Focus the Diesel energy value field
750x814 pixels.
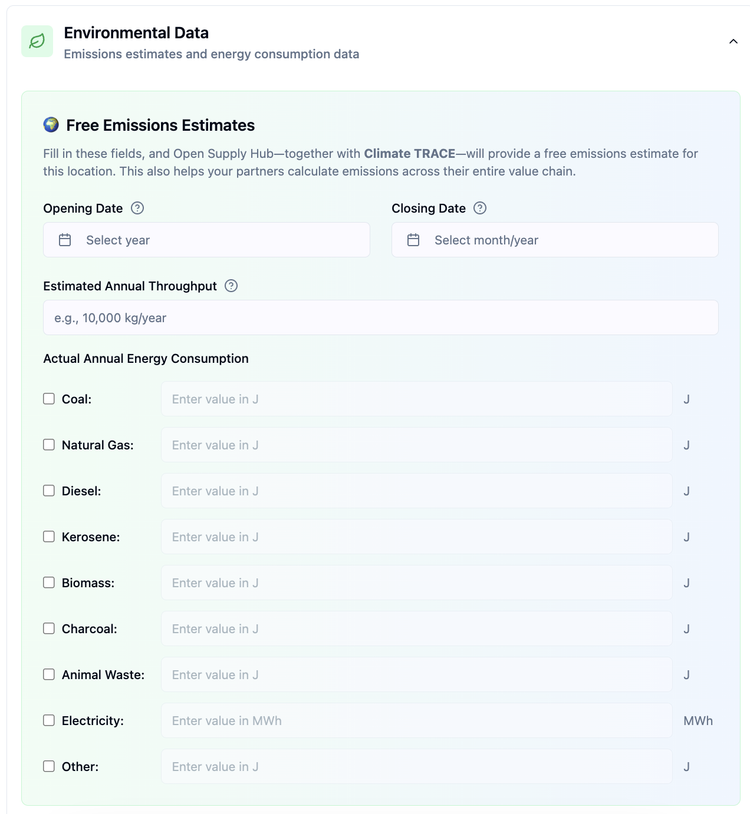point(416,491)
